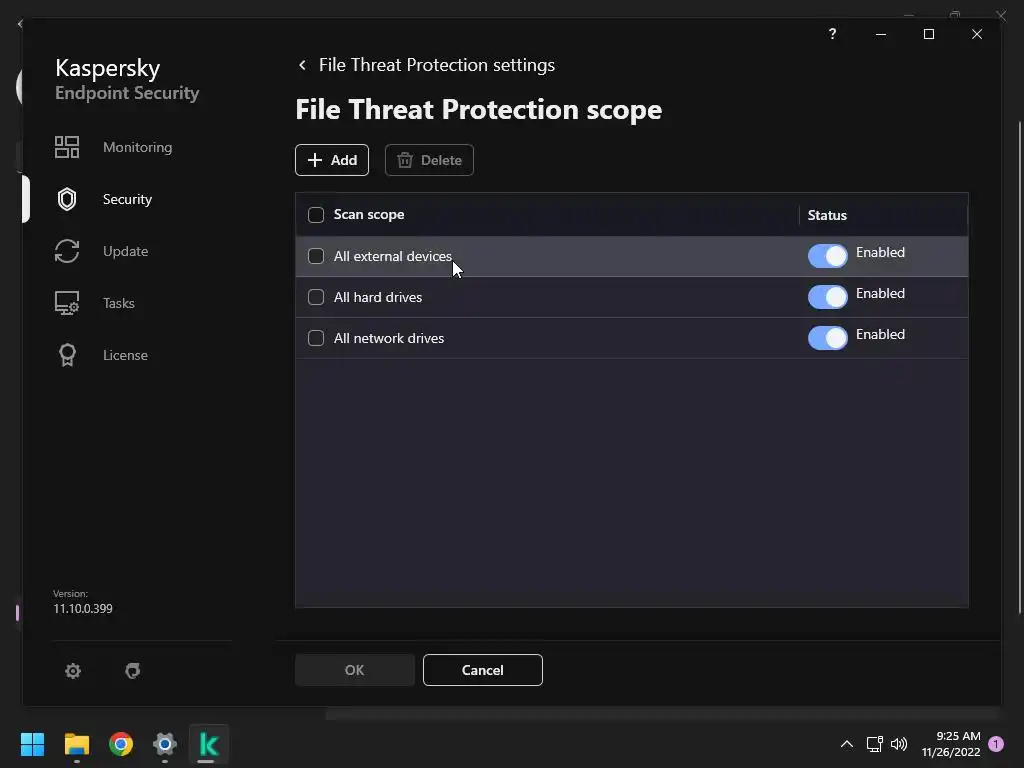Image resolution: width=1024 pixels, height=768 pixels.
Task: Click the Add button
Action: point(332,160)
